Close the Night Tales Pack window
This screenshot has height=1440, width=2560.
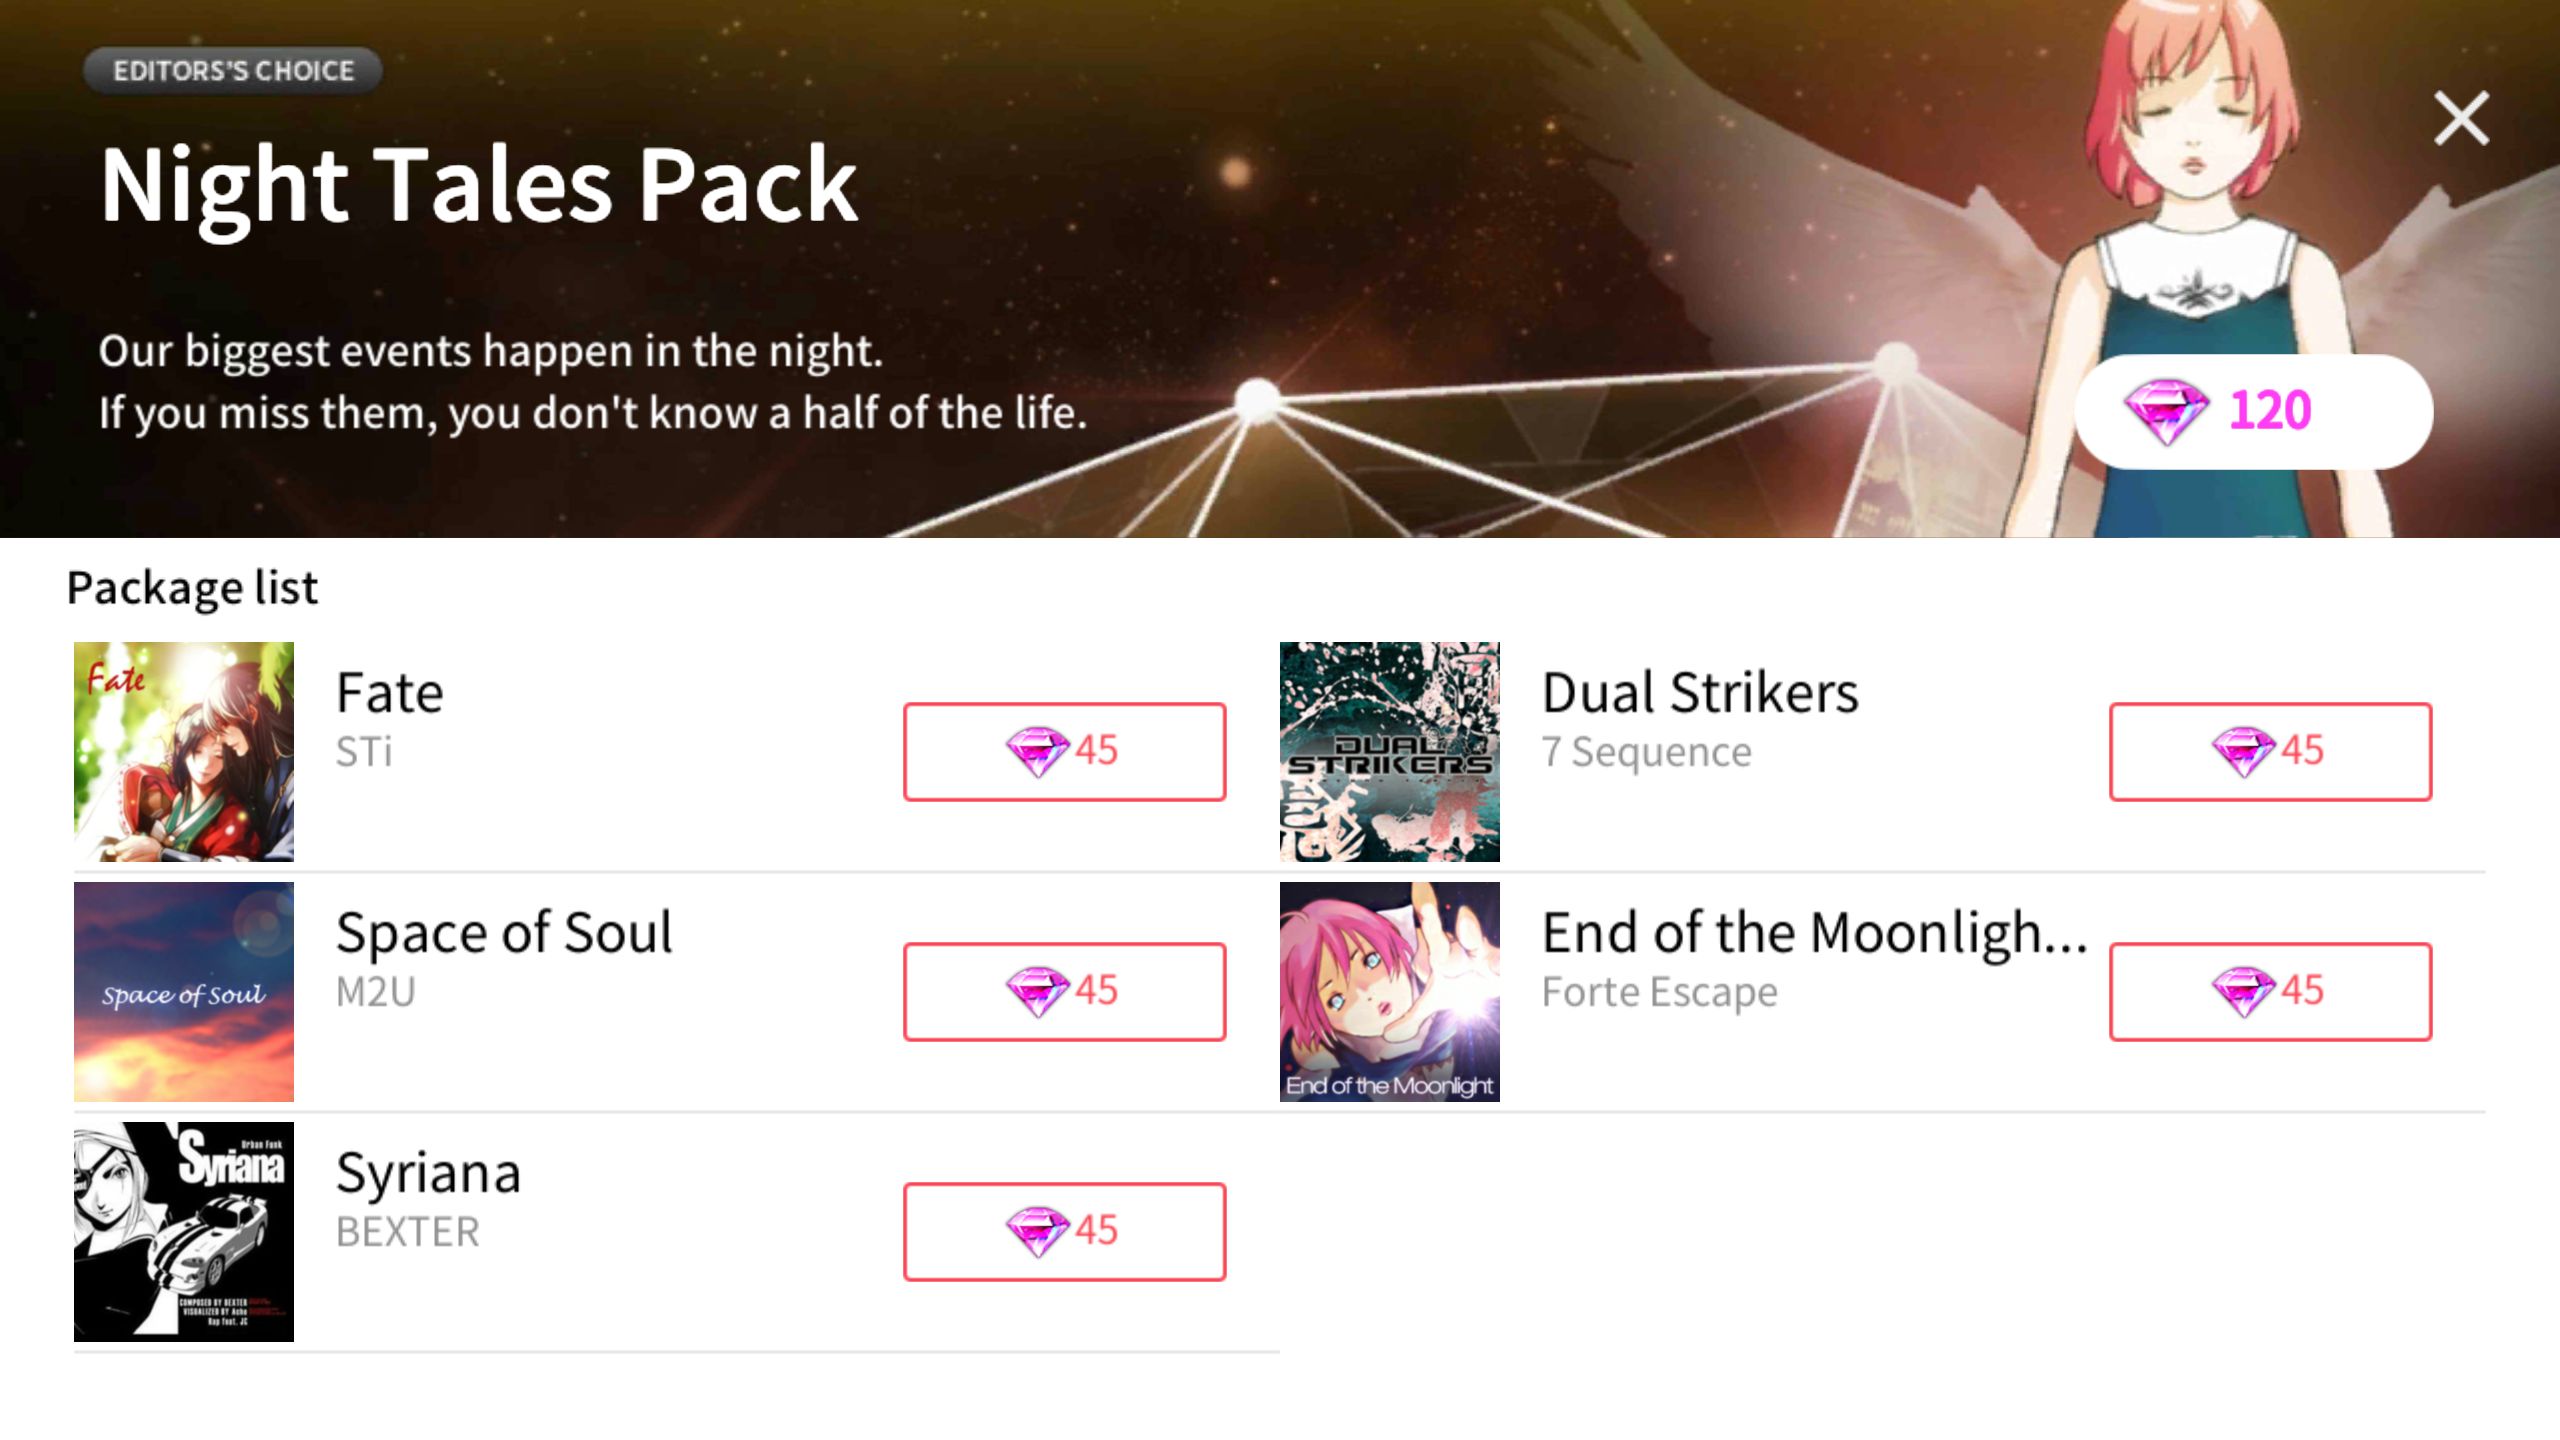[x=2461, y=118]
